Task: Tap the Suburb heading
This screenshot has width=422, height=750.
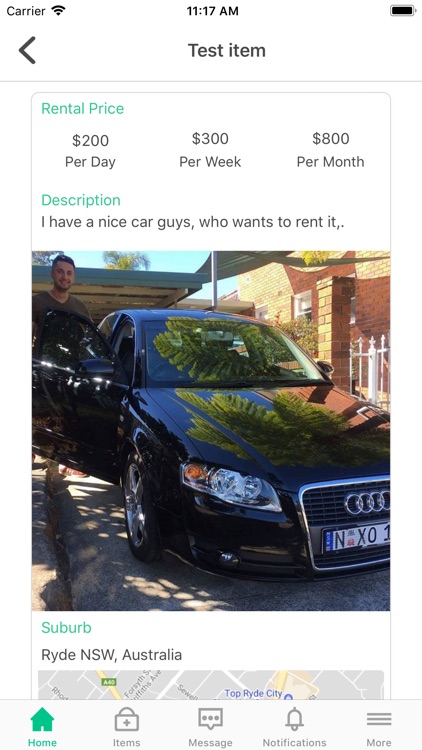Action: coord(67,628)
